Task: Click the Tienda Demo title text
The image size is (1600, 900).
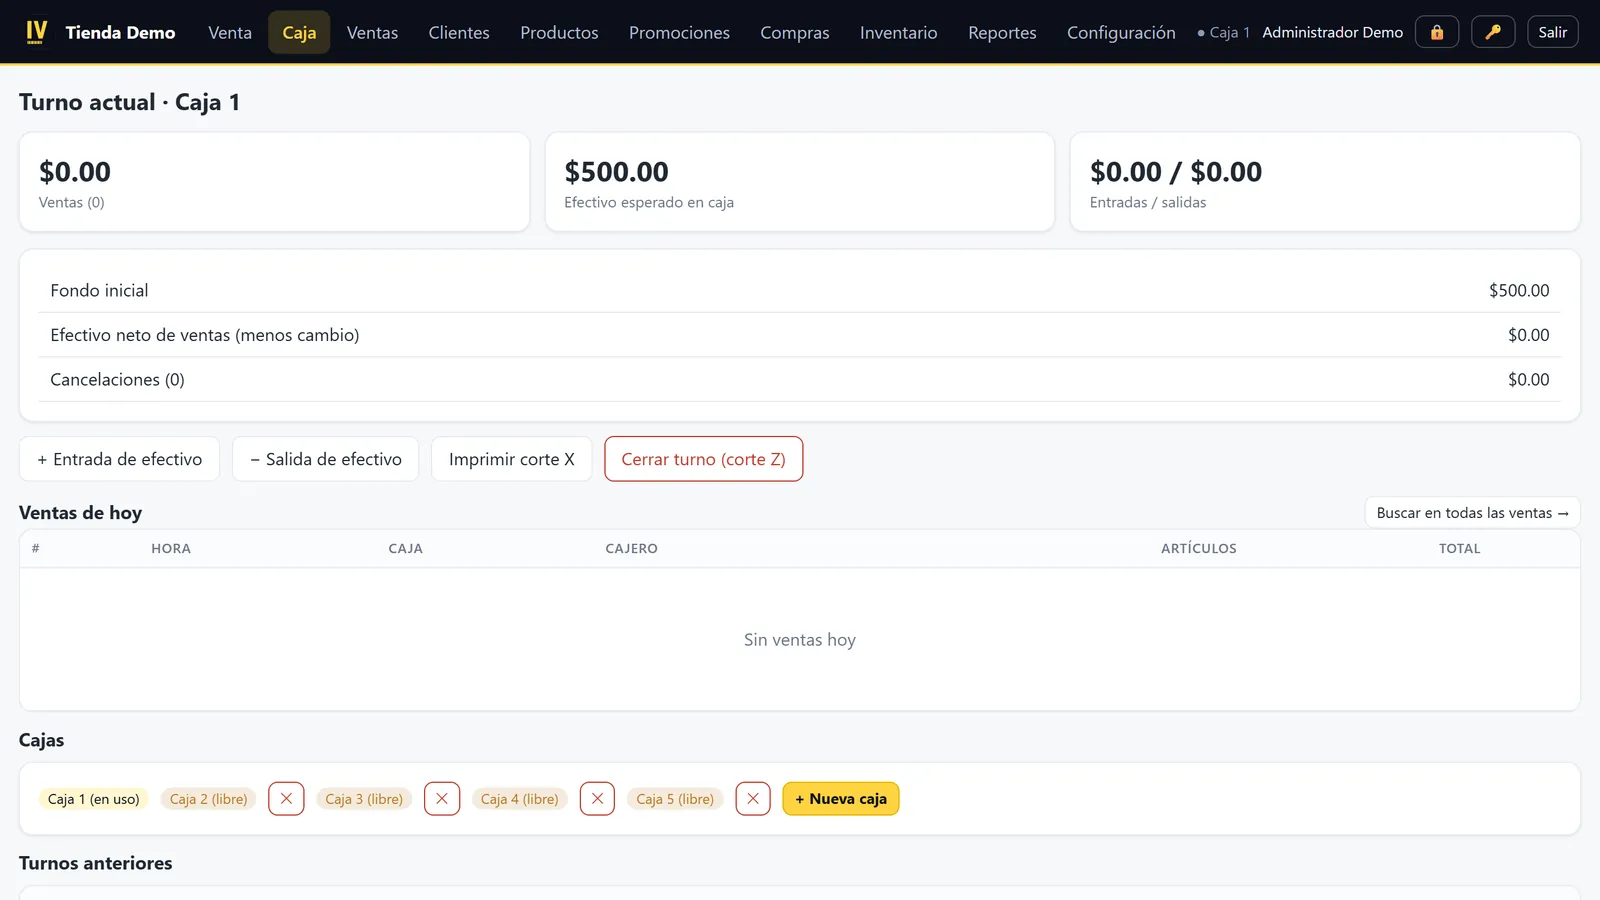Action: click(x=120, y=32)
